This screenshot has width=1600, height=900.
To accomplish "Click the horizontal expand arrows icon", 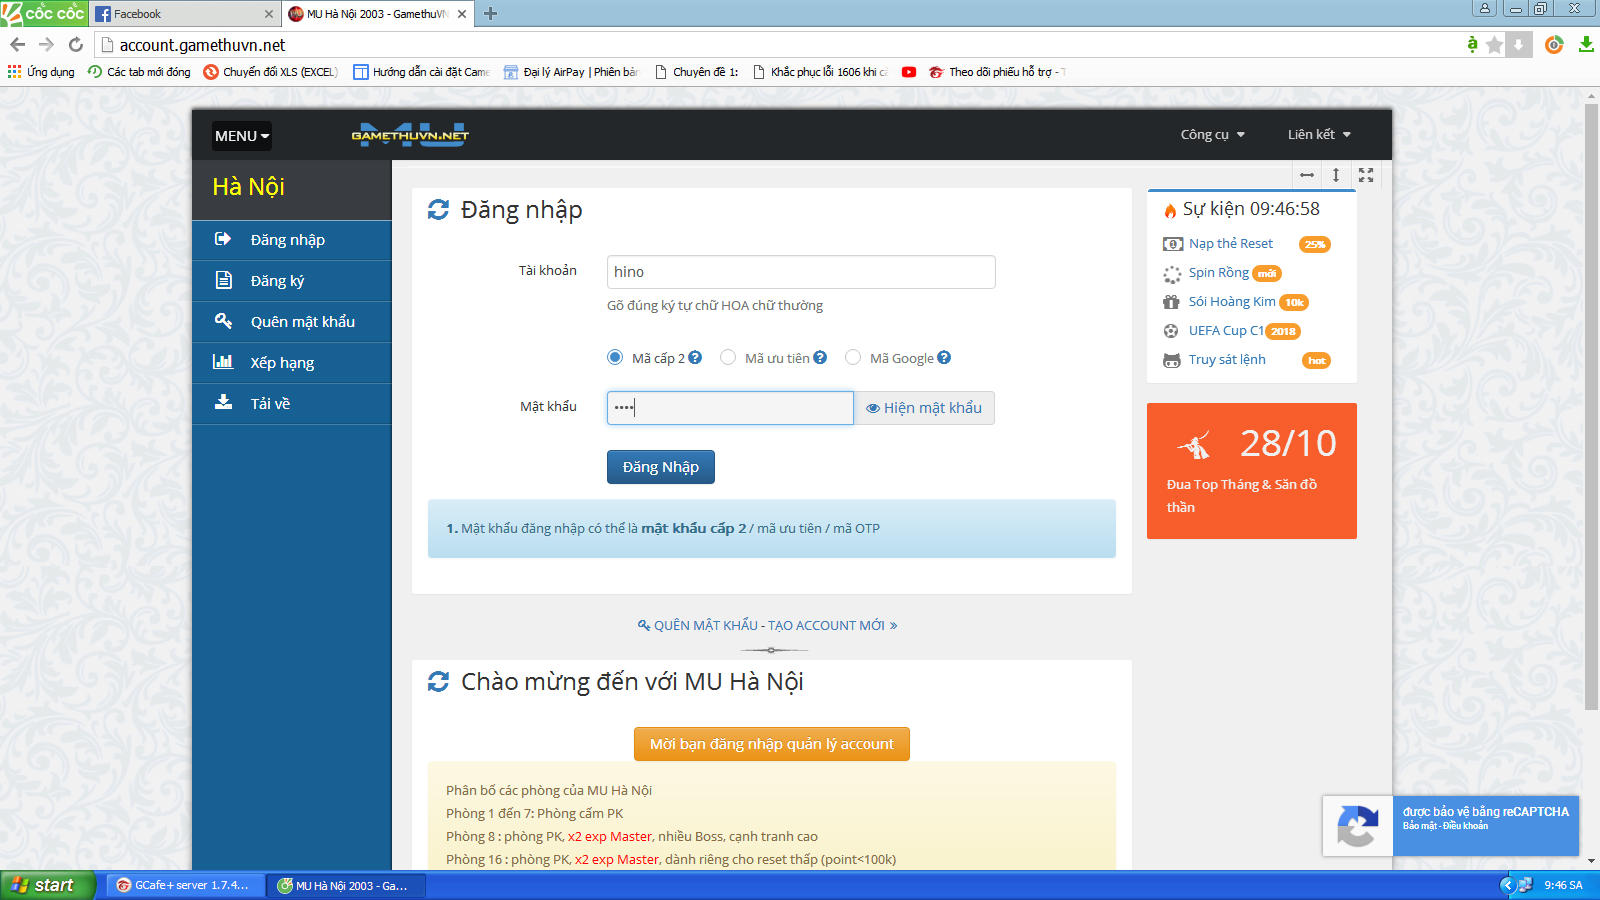I will pos(1307,175).
